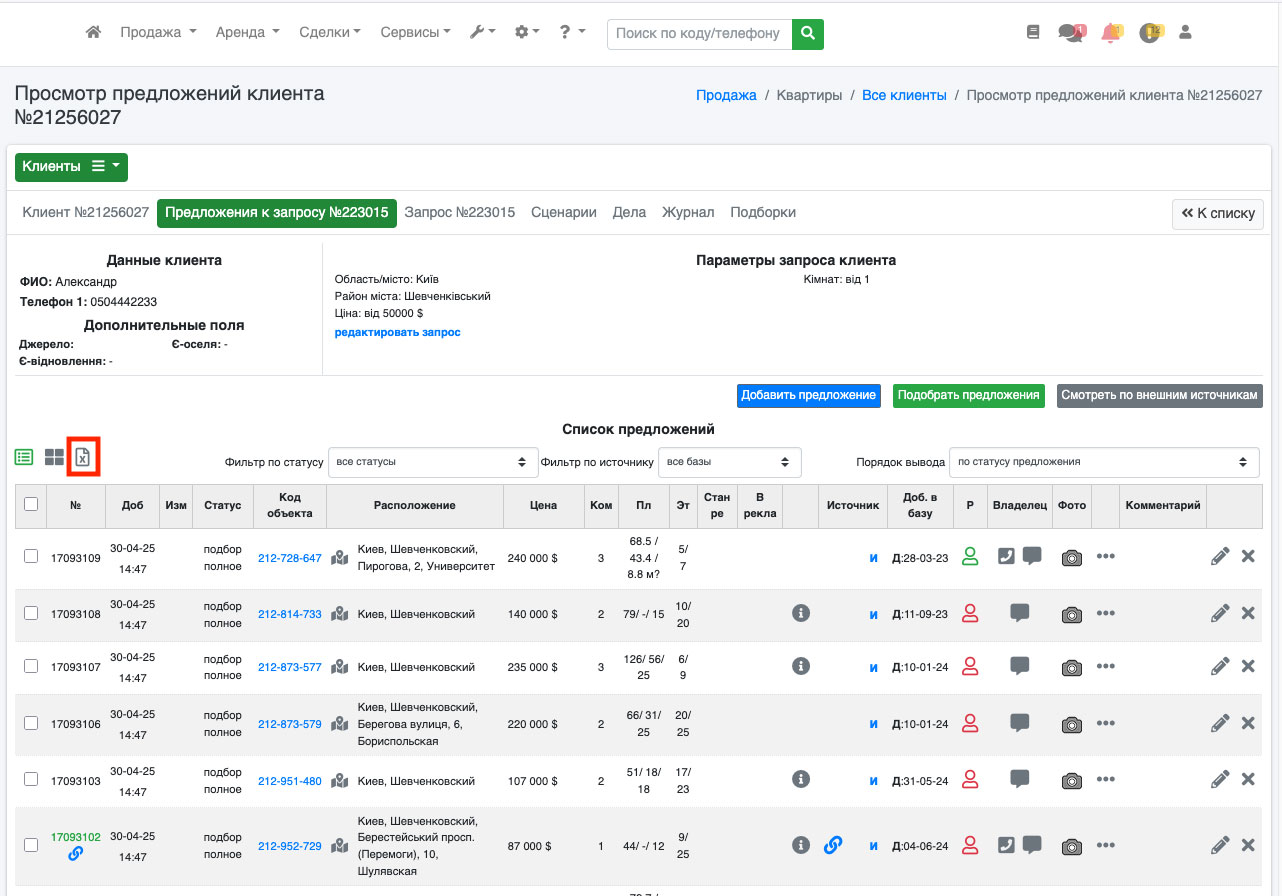The image size is (1282, 896).
Task: Open photo camera icon for 17093107
Action: 1072,667
